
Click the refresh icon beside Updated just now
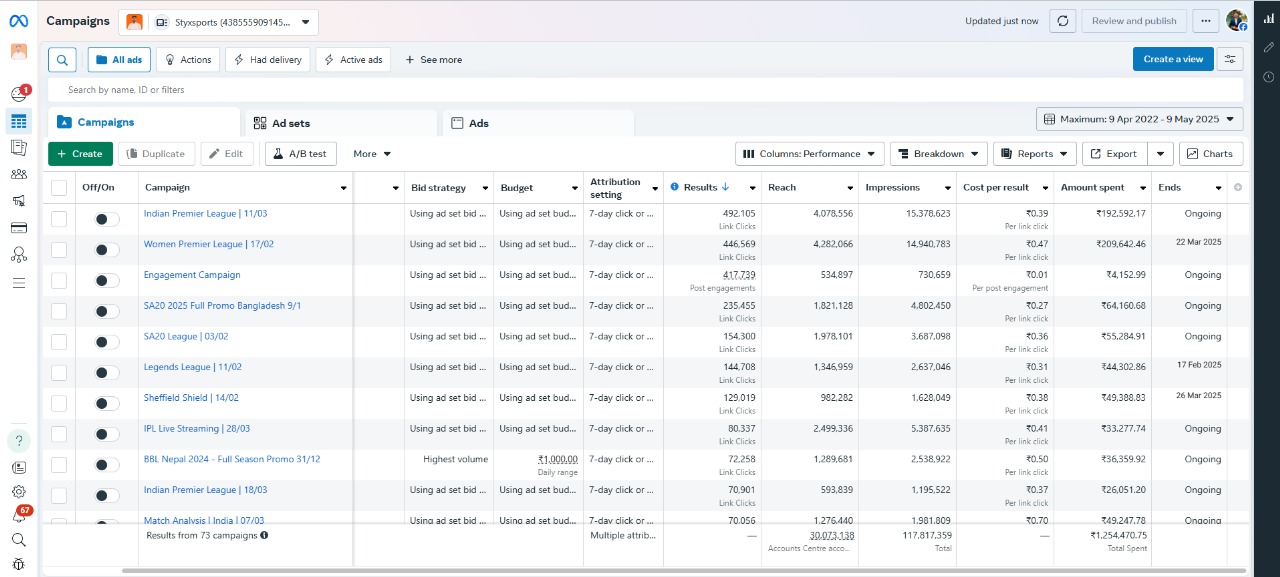[1063, 21]
